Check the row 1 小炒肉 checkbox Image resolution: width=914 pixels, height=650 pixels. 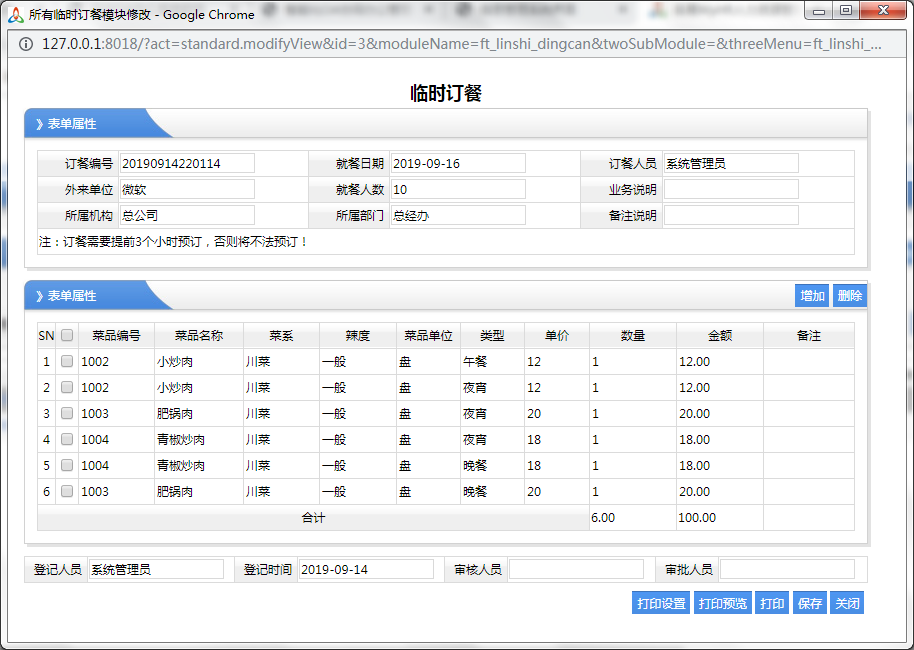[67, 361]
